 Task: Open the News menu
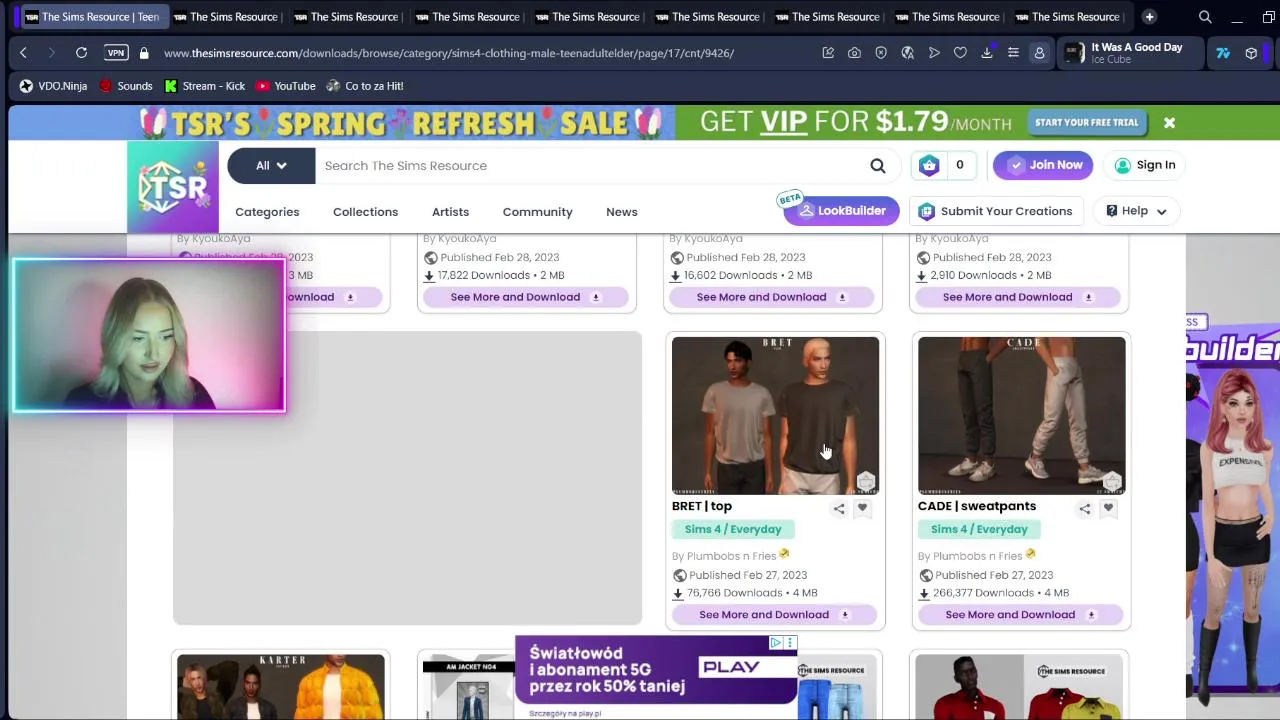(621, 212)
